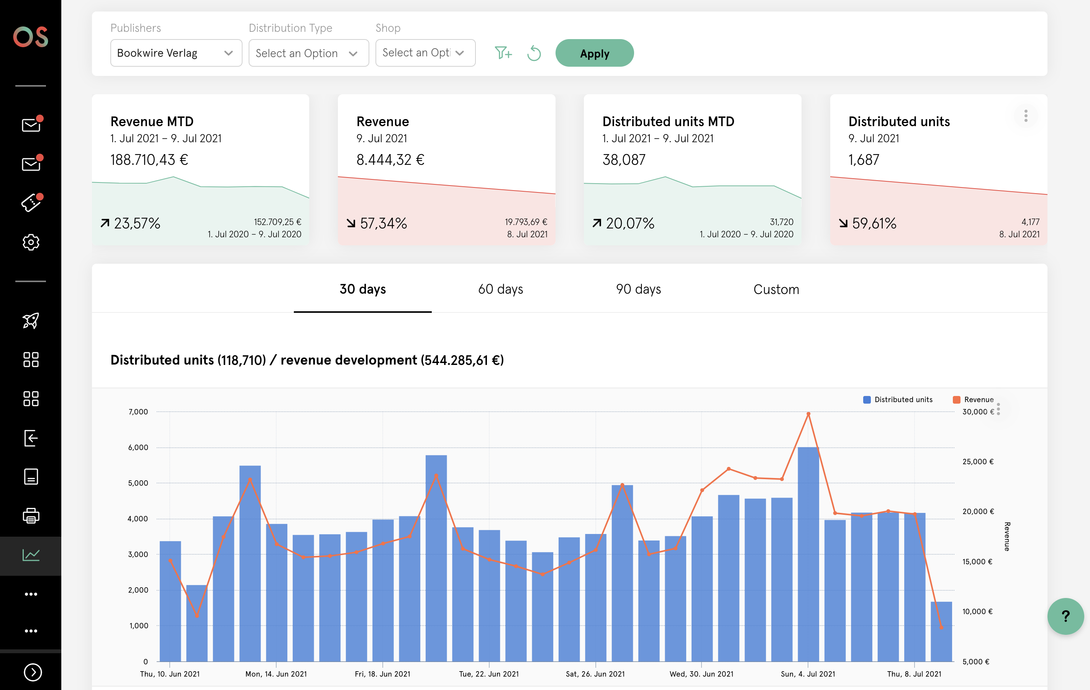Open the ticket icon with notification badge
The height and width of the screenshot is (690, 1090).
point(31,203)
